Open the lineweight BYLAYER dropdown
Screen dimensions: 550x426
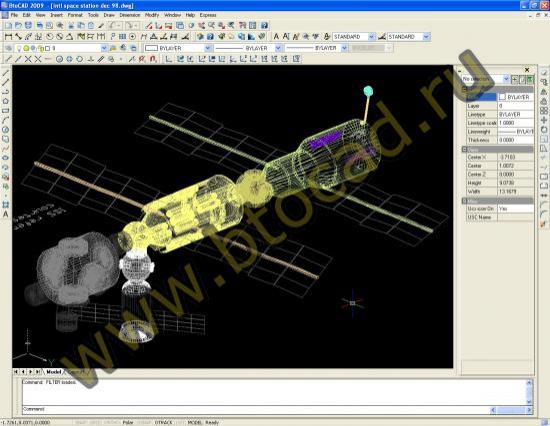coord(344,48)
